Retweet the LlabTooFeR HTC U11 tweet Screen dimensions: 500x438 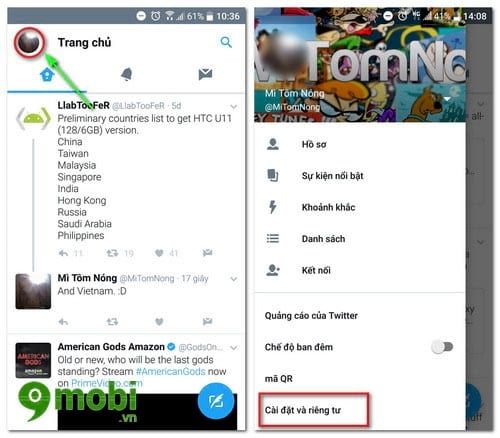112,253
